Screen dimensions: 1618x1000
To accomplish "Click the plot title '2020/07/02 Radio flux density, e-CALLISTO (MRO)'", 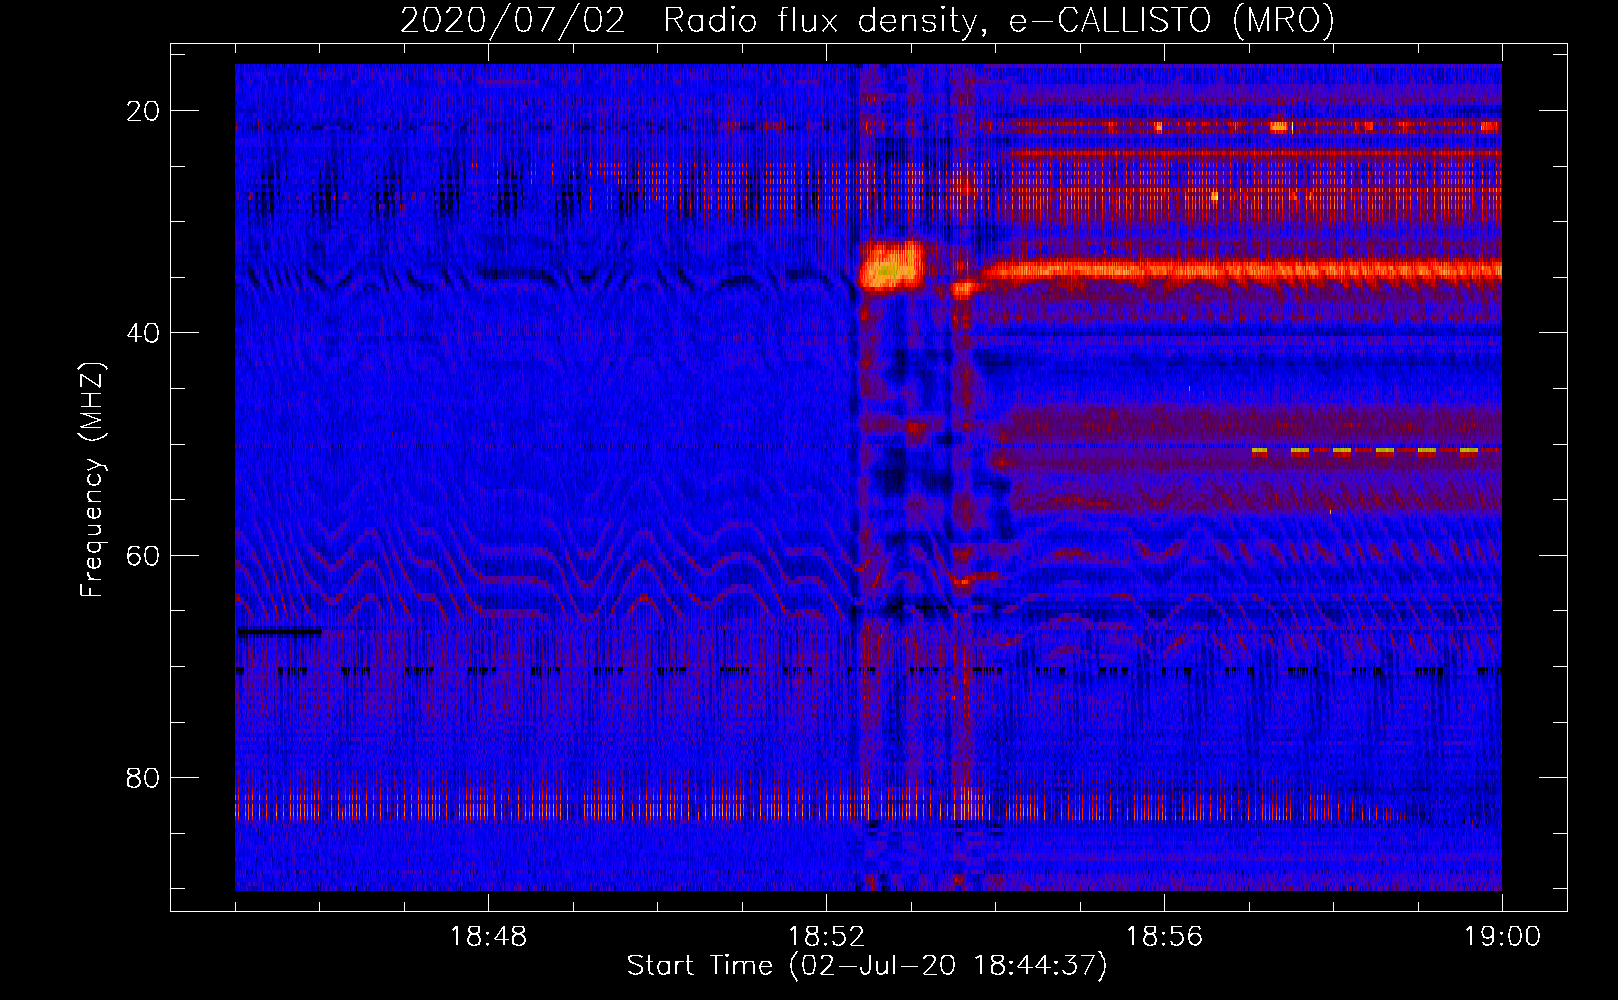I will (x=867, y=20).
